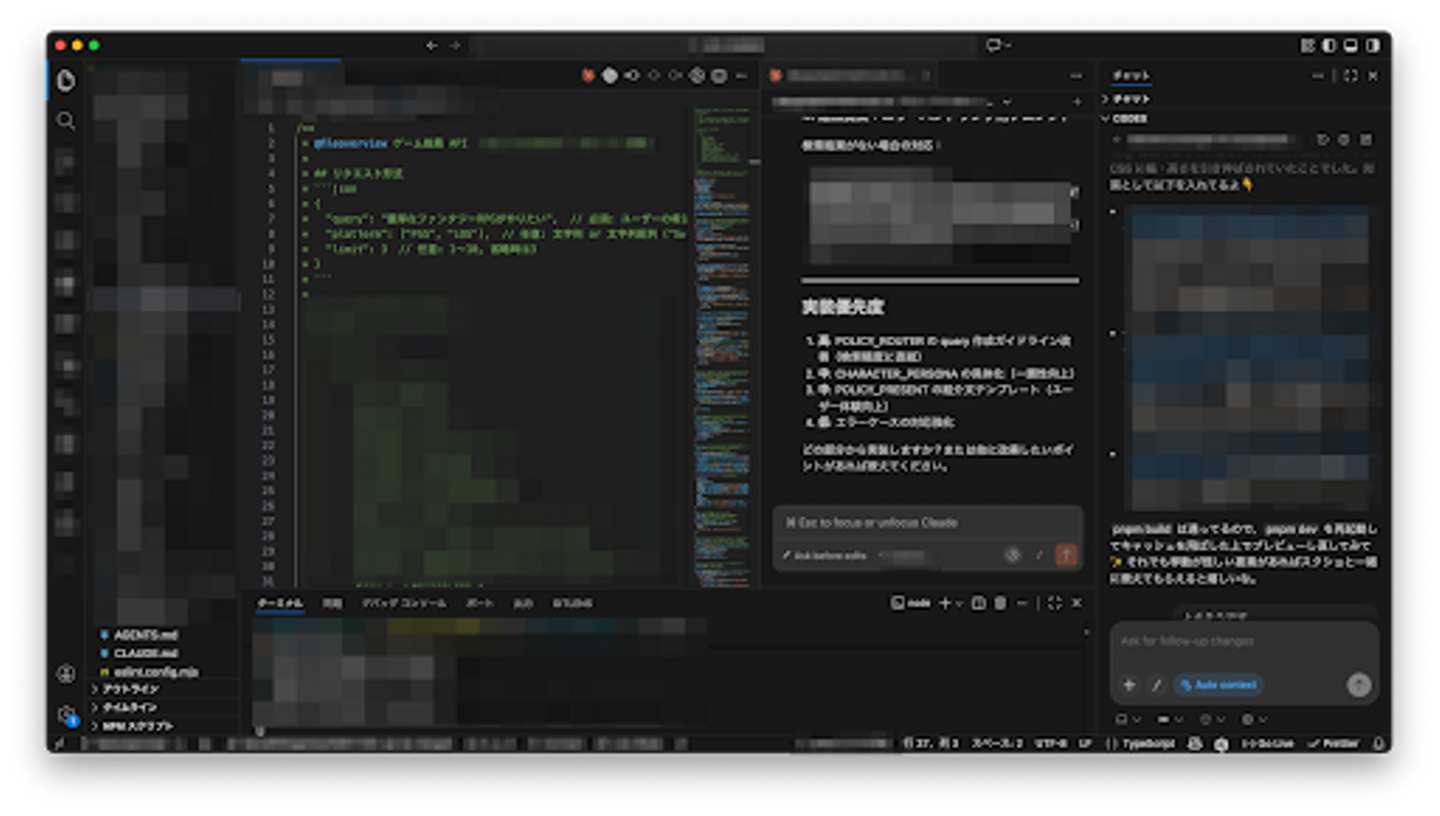Image resolution: width=1440 pixels, height=816 pixels.
Task: Toggle the Ask before edits mode
Action: [x=824, y=555]
